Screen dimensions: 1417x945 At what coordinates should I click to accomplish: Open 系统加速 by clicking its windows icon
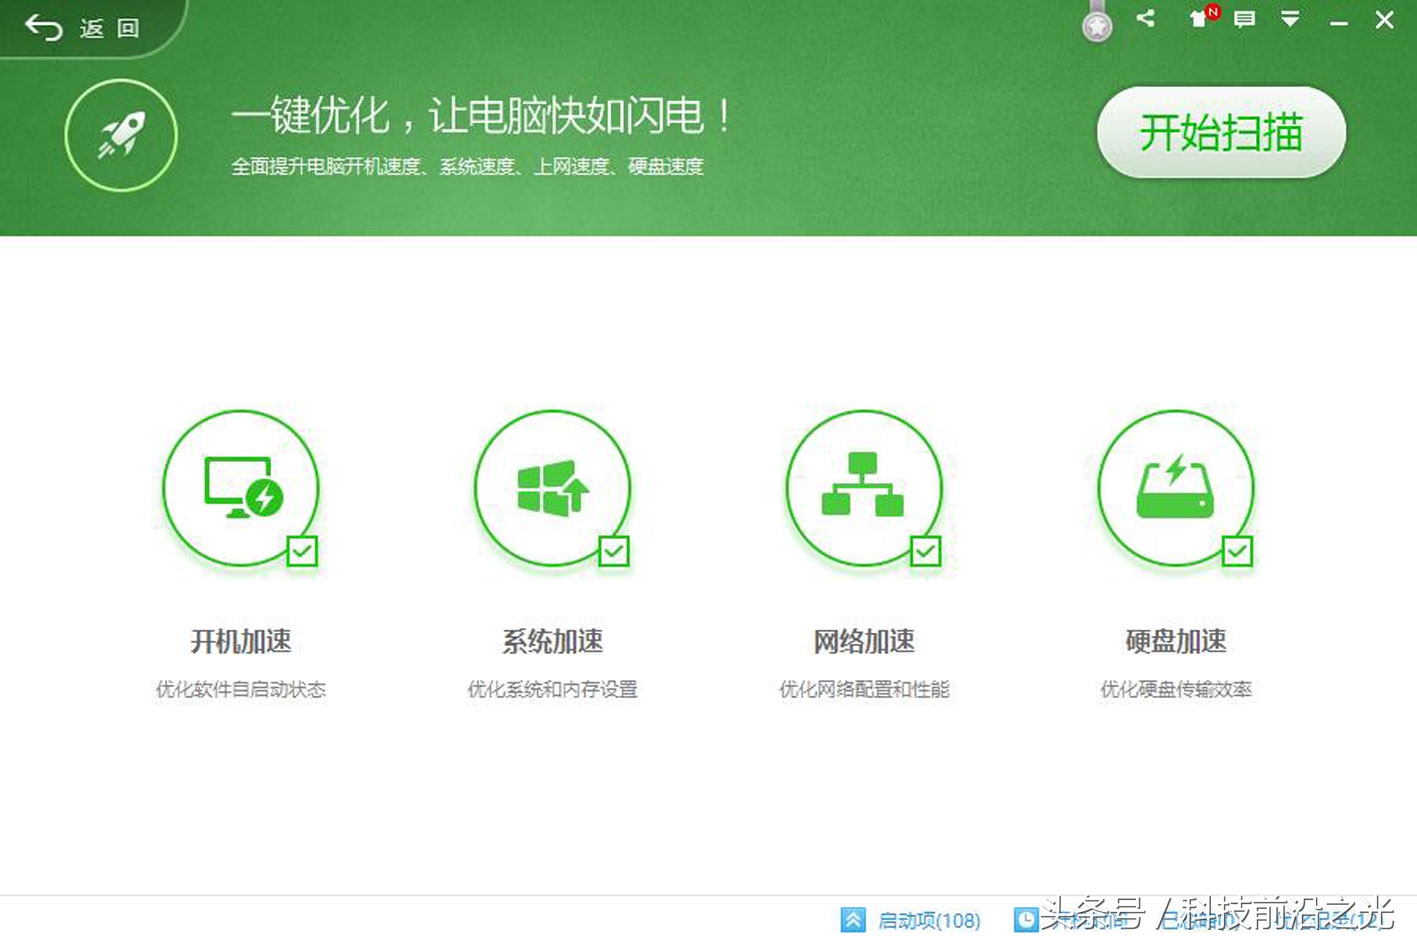point(552,488)
